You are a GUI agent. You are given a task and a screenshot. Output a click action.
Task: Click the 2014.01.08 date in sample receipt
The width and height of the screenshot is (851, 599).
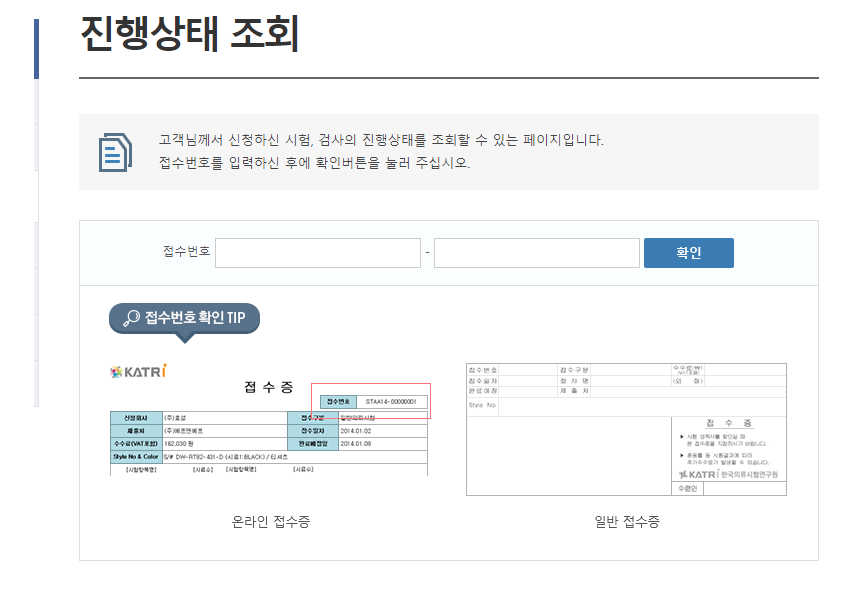pos(356,444)
